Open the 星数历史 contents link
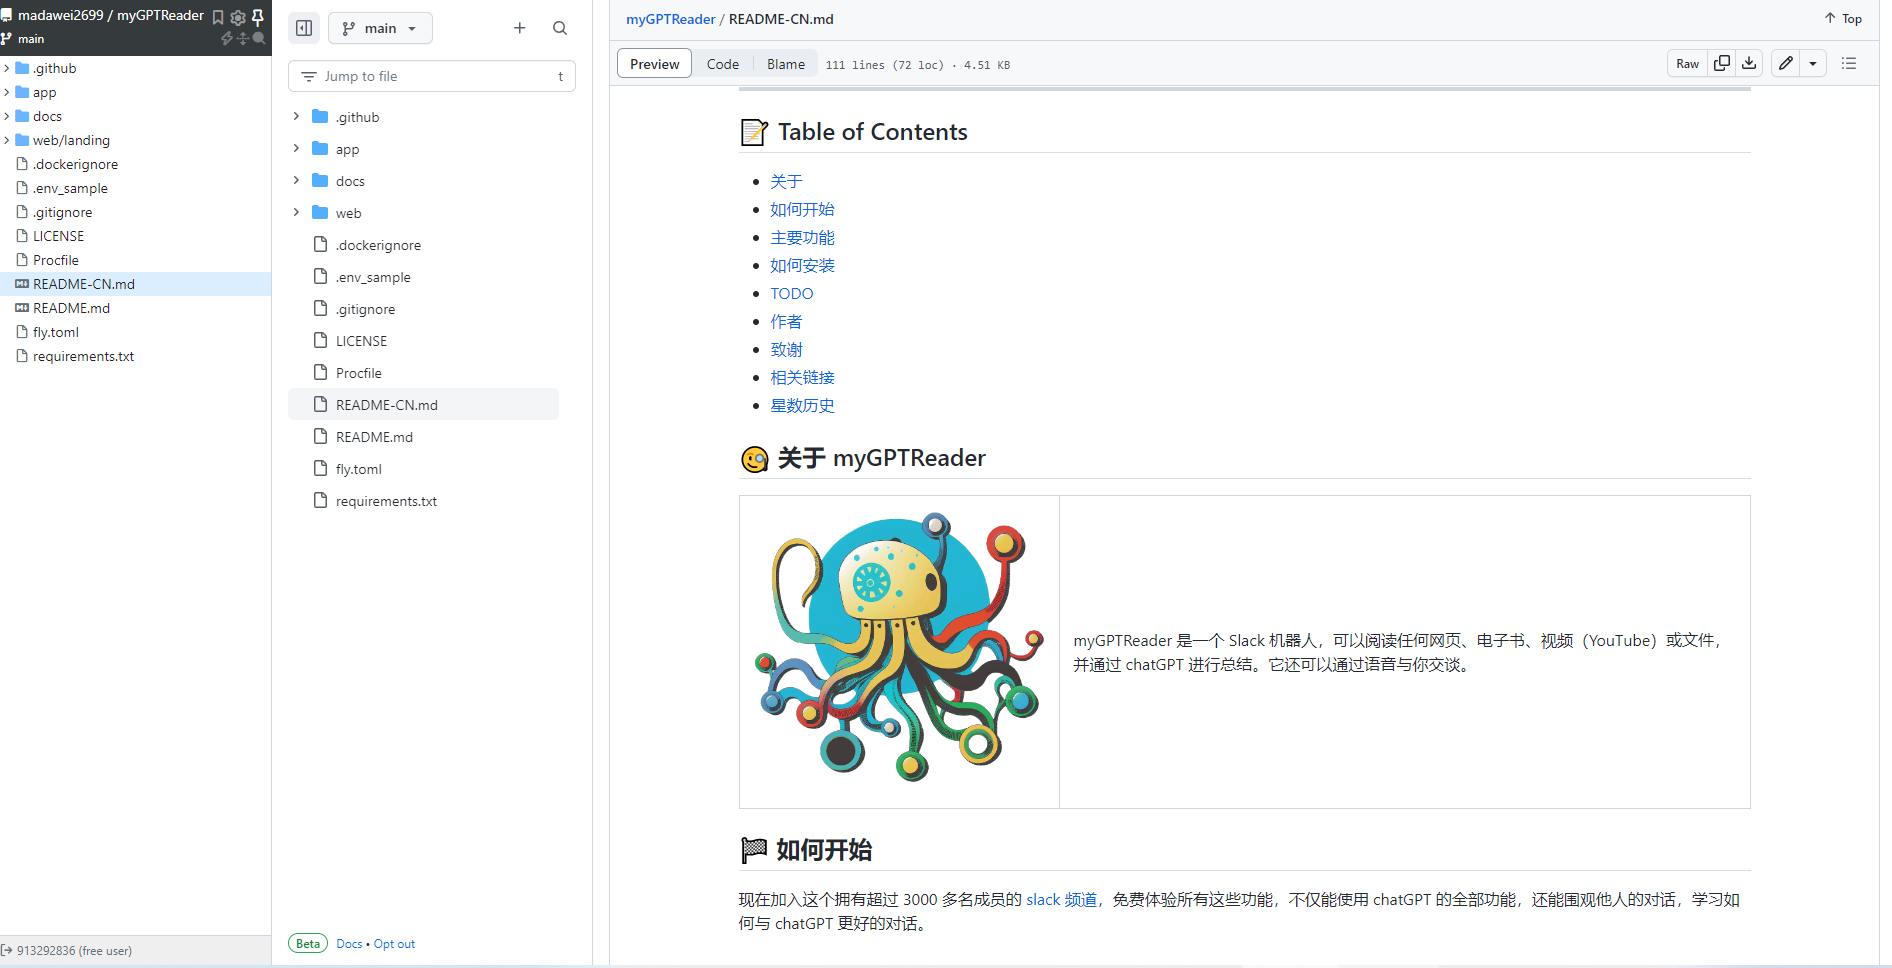Viewport: 1892px width, 968px height. (802, 405)
